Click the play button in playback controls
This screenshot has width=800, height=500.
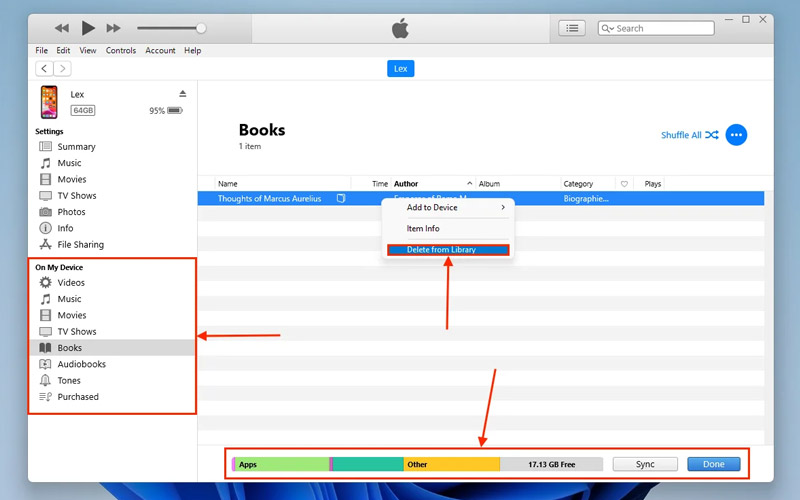coord(88,28)
